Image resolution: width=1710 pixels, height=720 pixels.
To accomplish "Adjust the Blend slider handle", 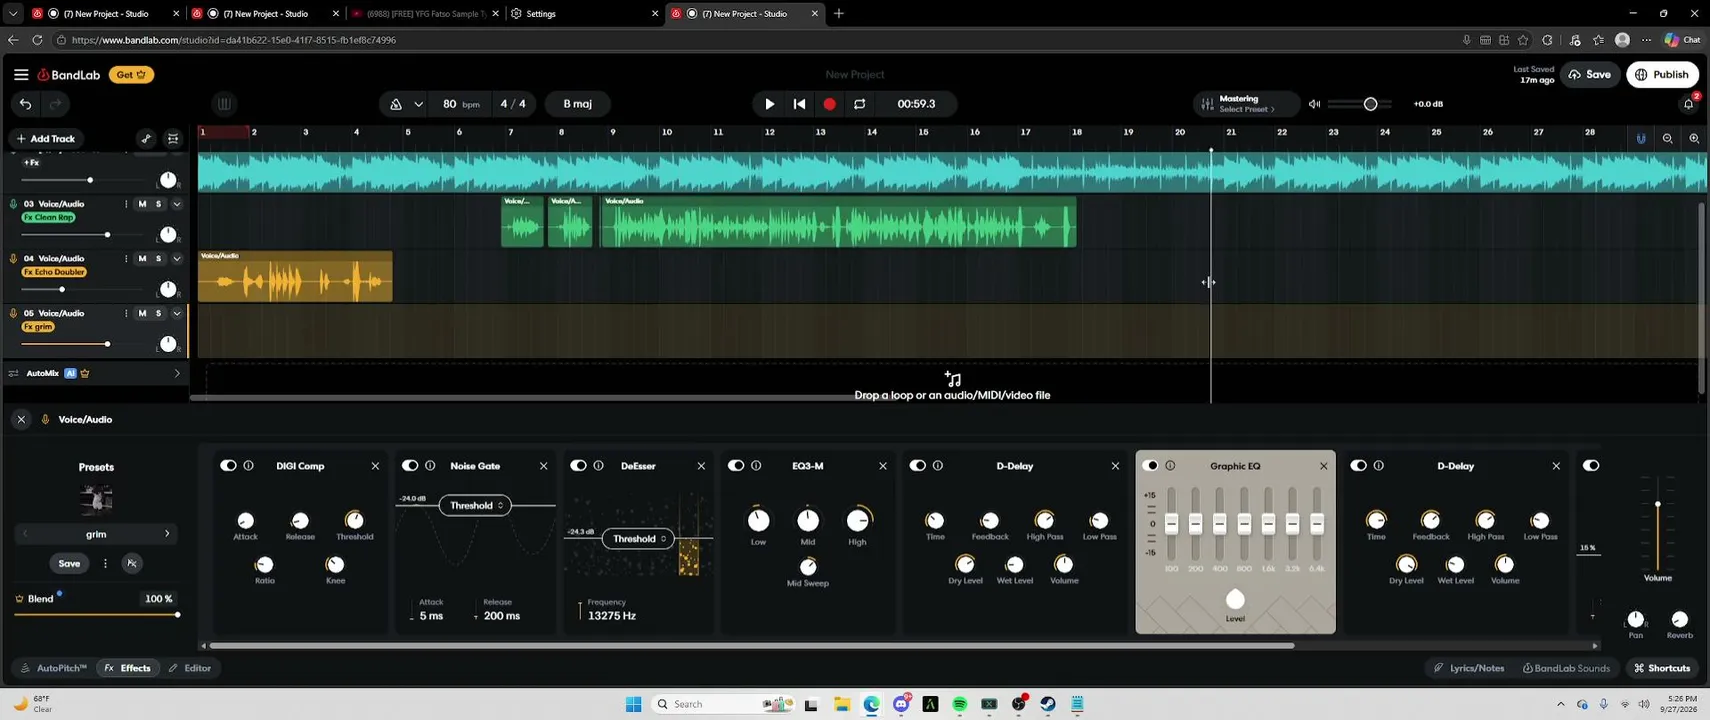I will [178, 614].
